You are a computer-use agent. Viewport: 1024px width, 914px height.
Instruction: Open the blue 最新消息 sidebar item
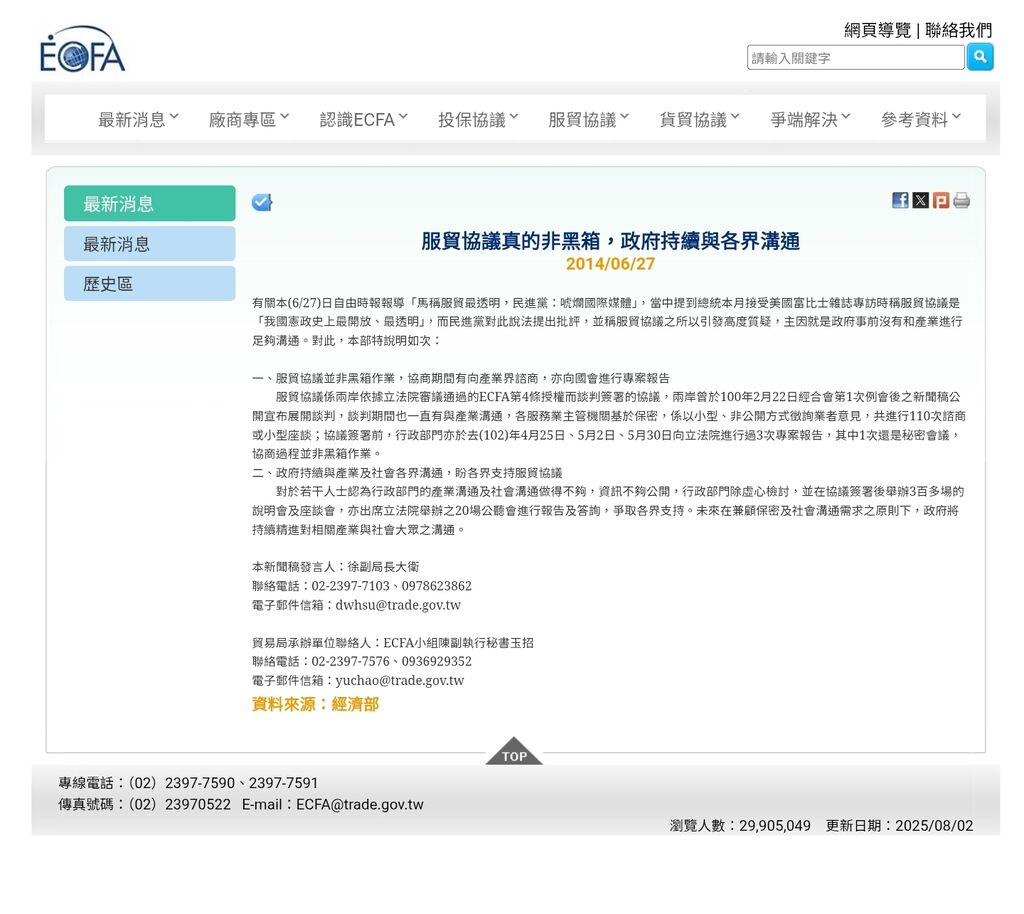[x=150, y=244]
